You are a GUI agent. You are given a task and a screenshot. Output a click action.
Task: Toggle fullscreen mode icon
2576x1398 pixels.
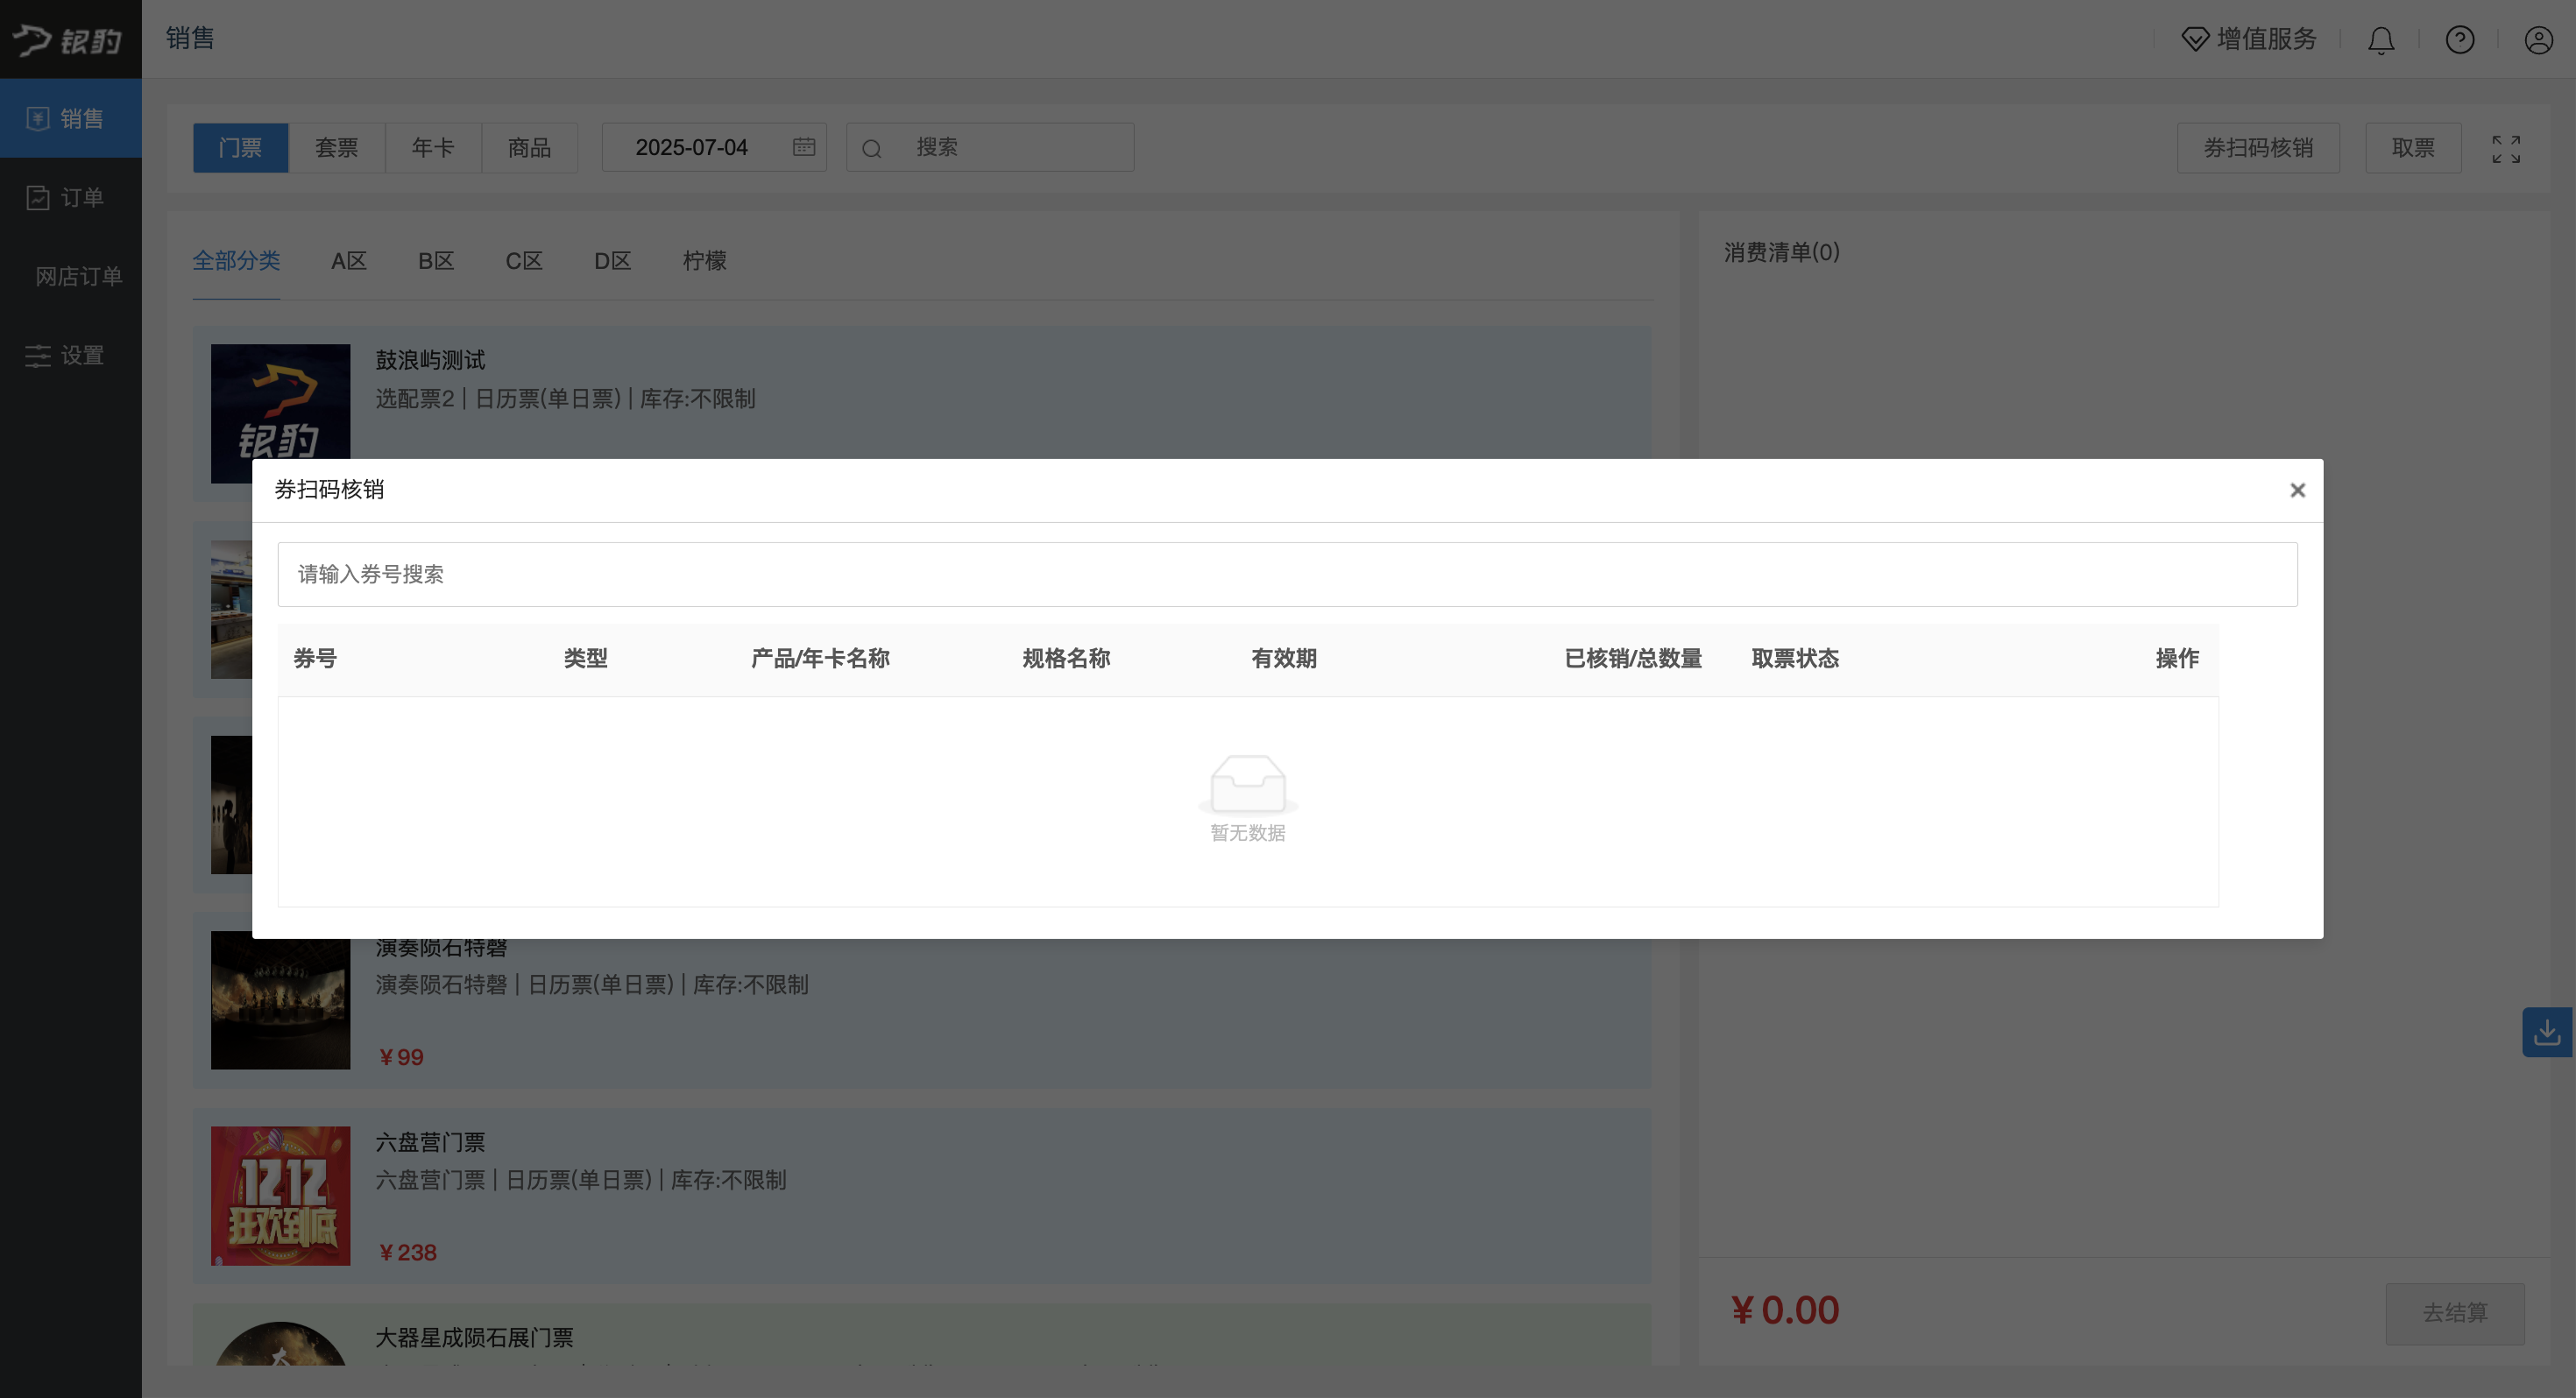click(x=2506, y=149)
